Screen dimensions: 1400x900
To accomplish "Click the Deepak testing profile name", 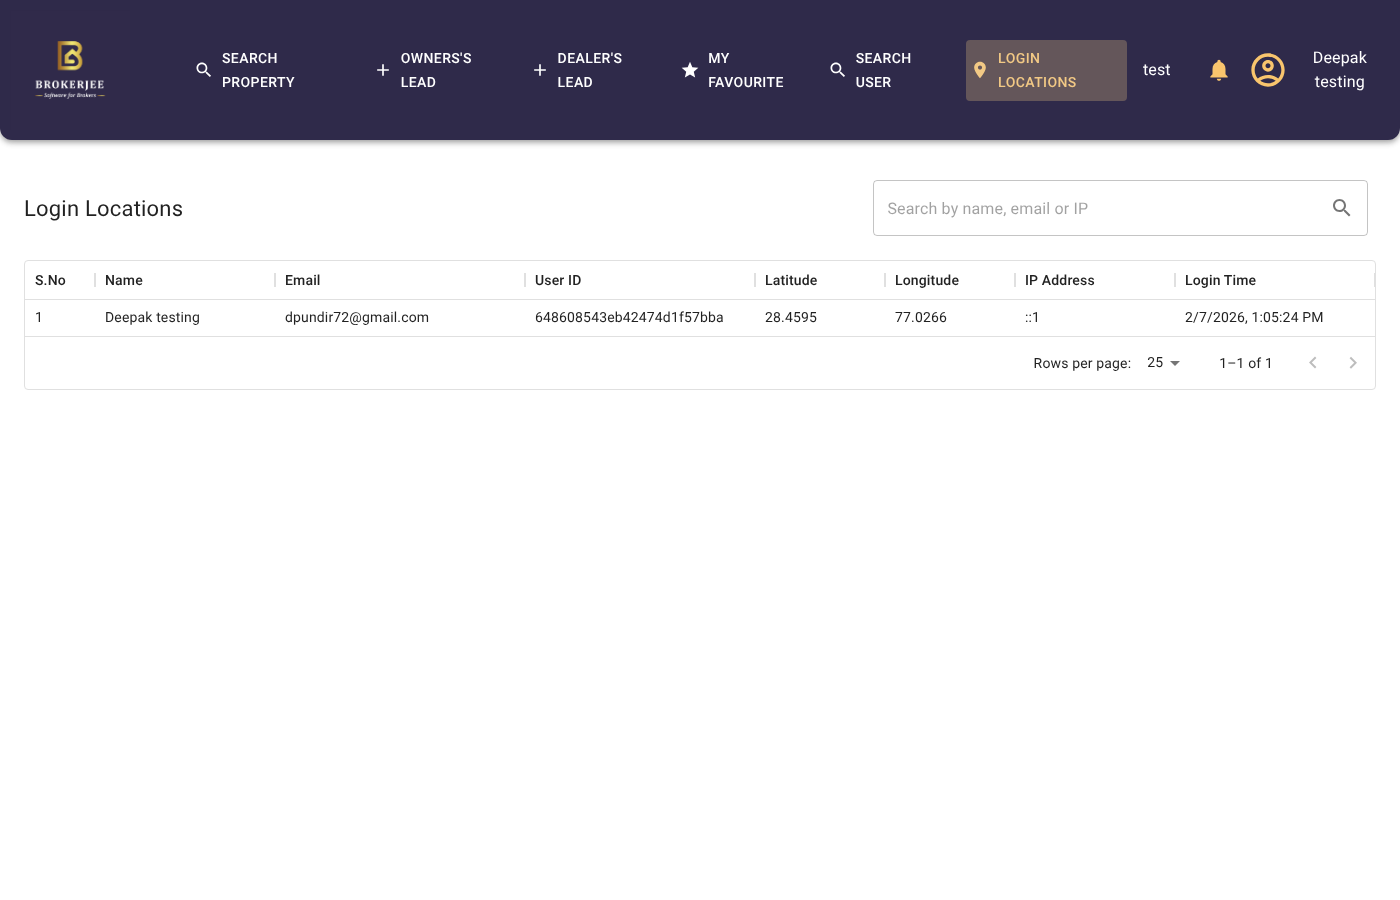I will point(1339,70).
